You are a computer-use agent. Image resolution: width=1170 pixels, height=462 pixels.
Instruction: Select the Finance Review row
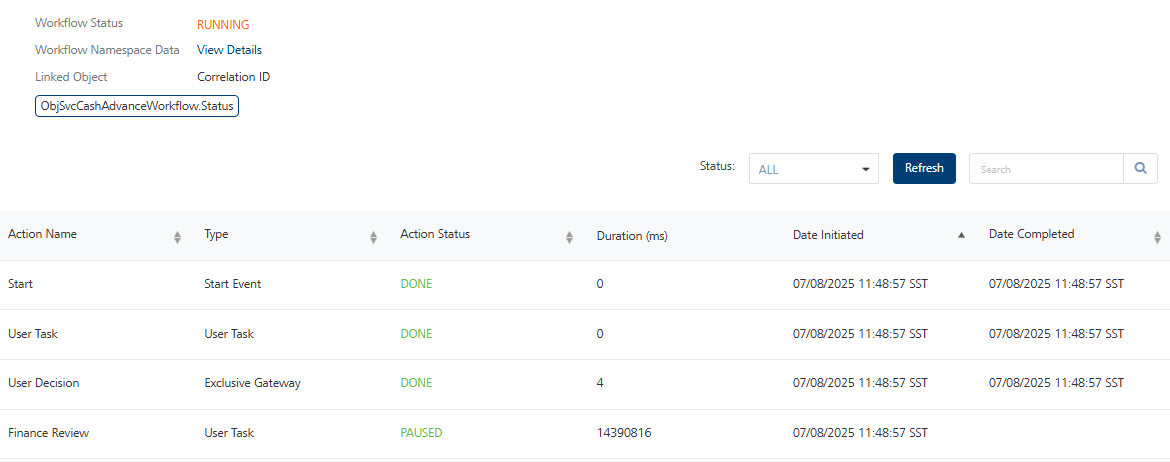48,433
